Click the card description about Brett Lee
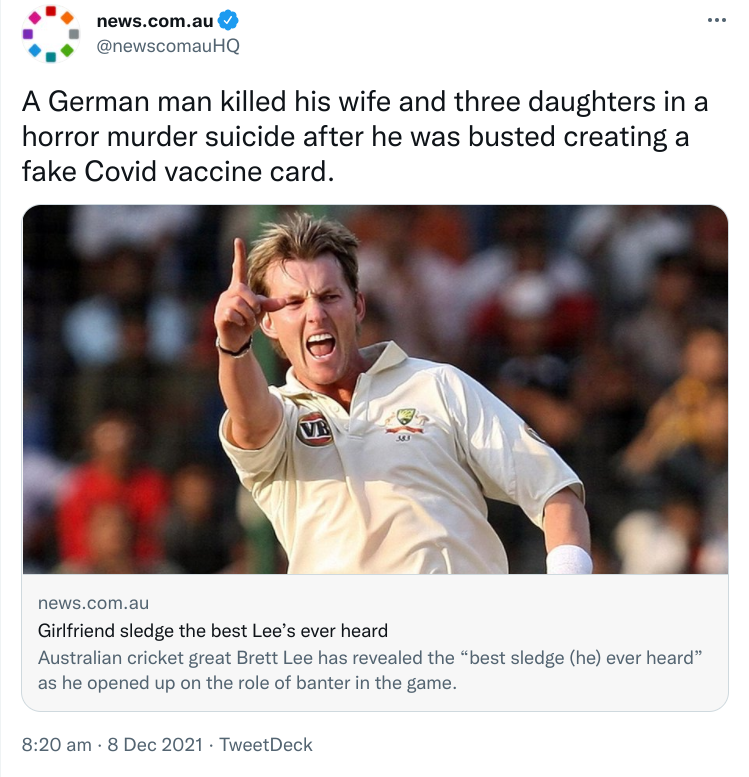 pyautogui.click(x=370, y=670)
